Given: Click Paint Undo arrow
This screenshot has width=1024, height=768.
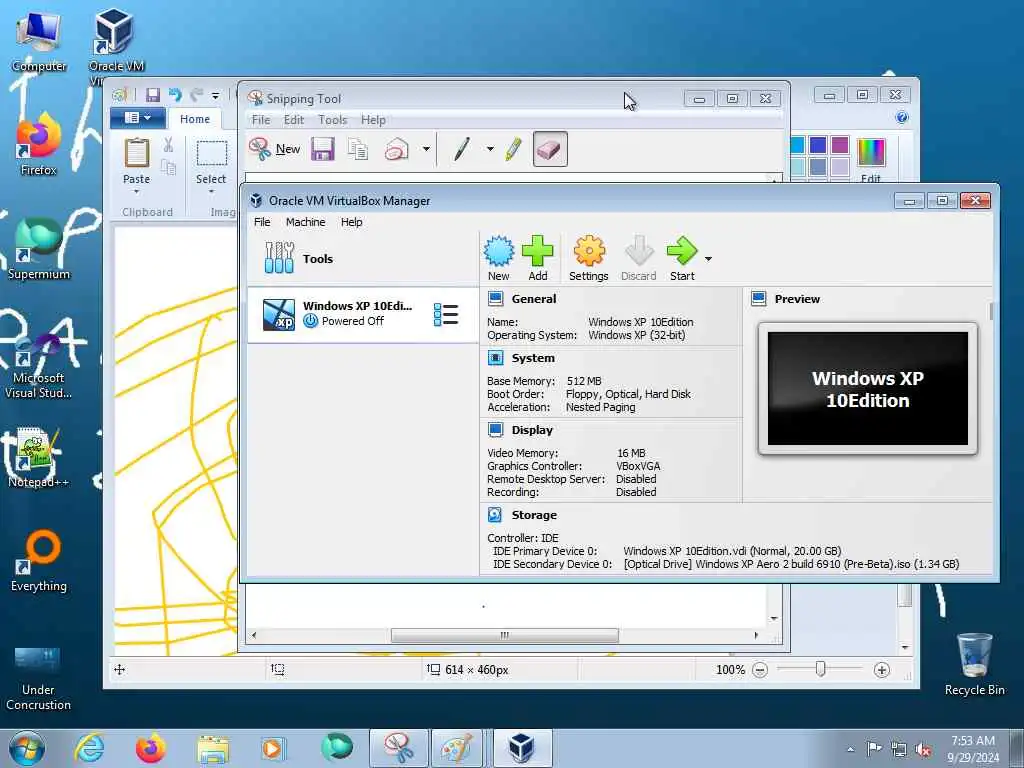Looking at the screenshot, I should 175,95.
